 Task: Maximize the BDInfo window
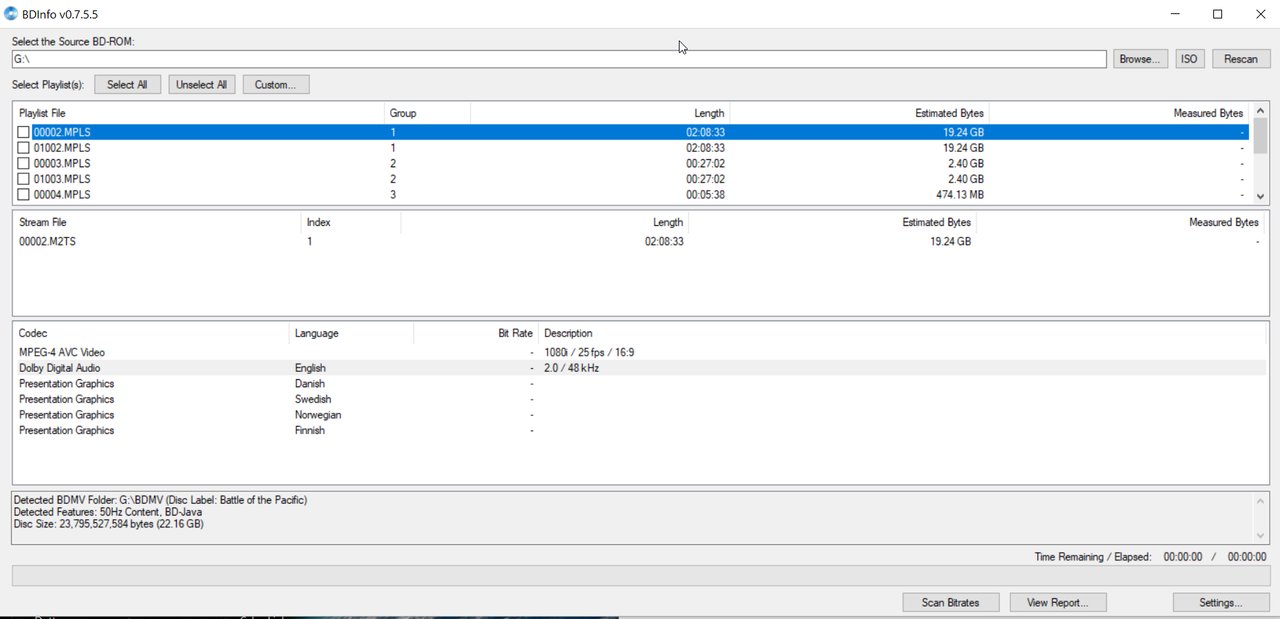pyautogui.click(x=1217, y=14)
